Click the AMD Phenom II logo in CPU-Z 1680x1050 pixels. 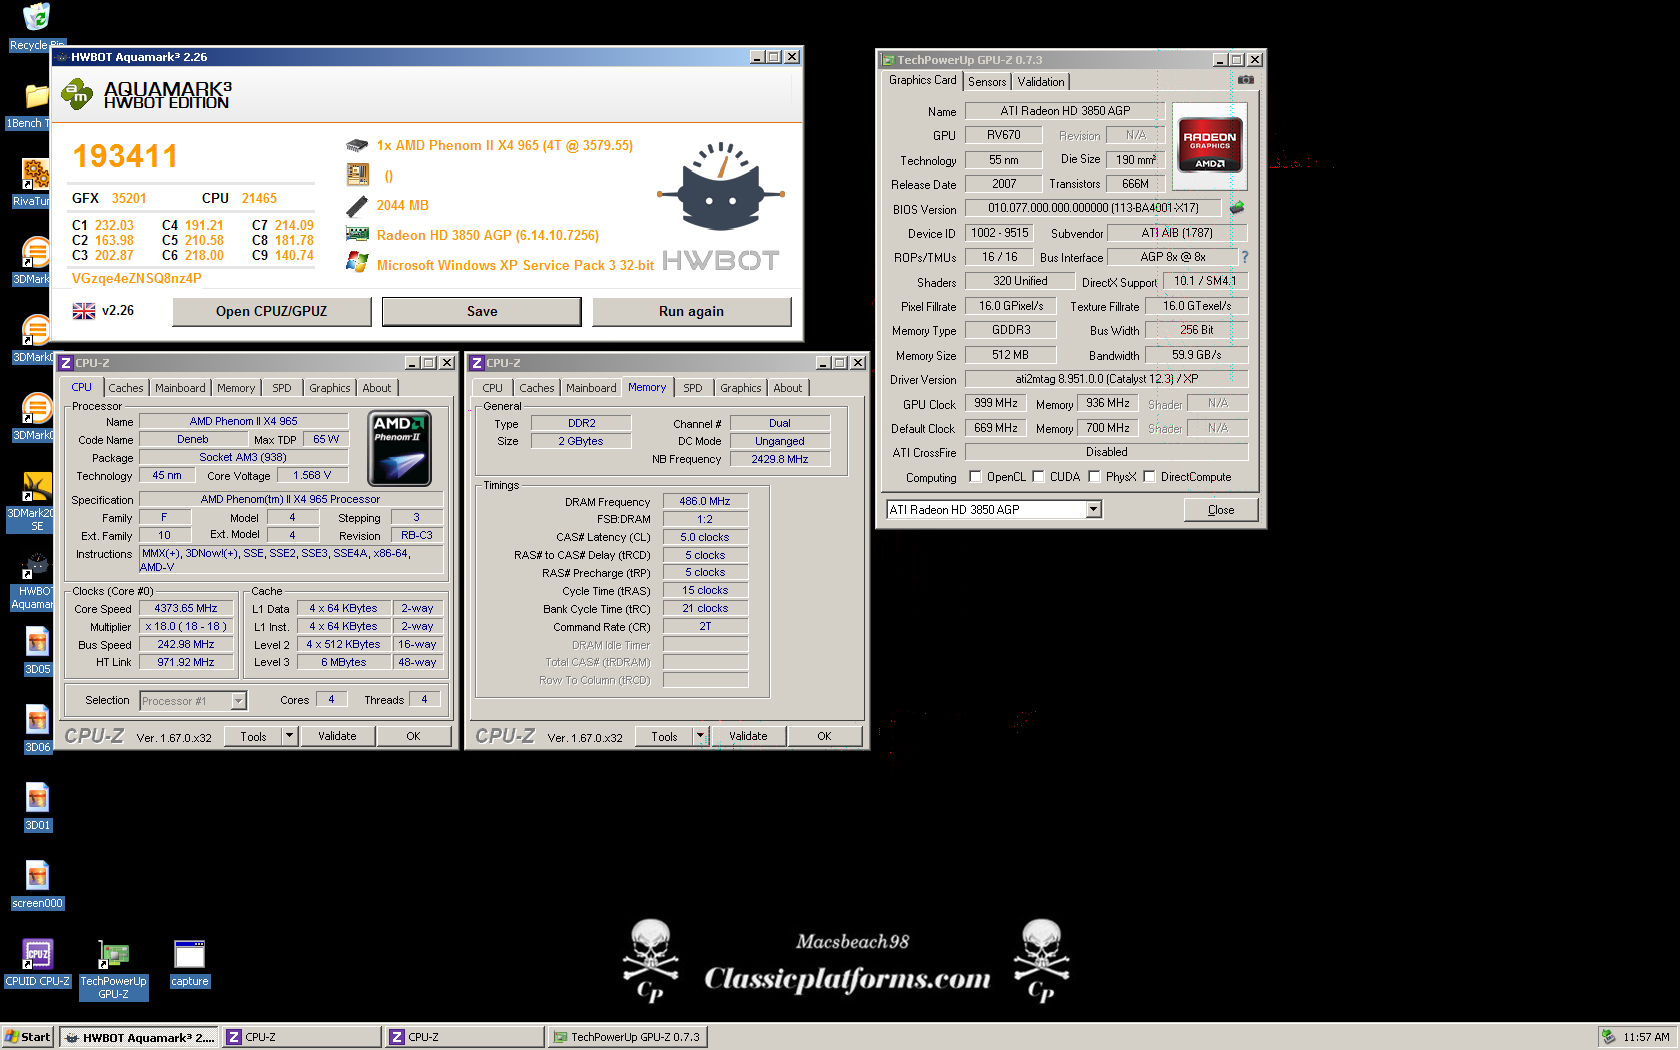point(399,448)
